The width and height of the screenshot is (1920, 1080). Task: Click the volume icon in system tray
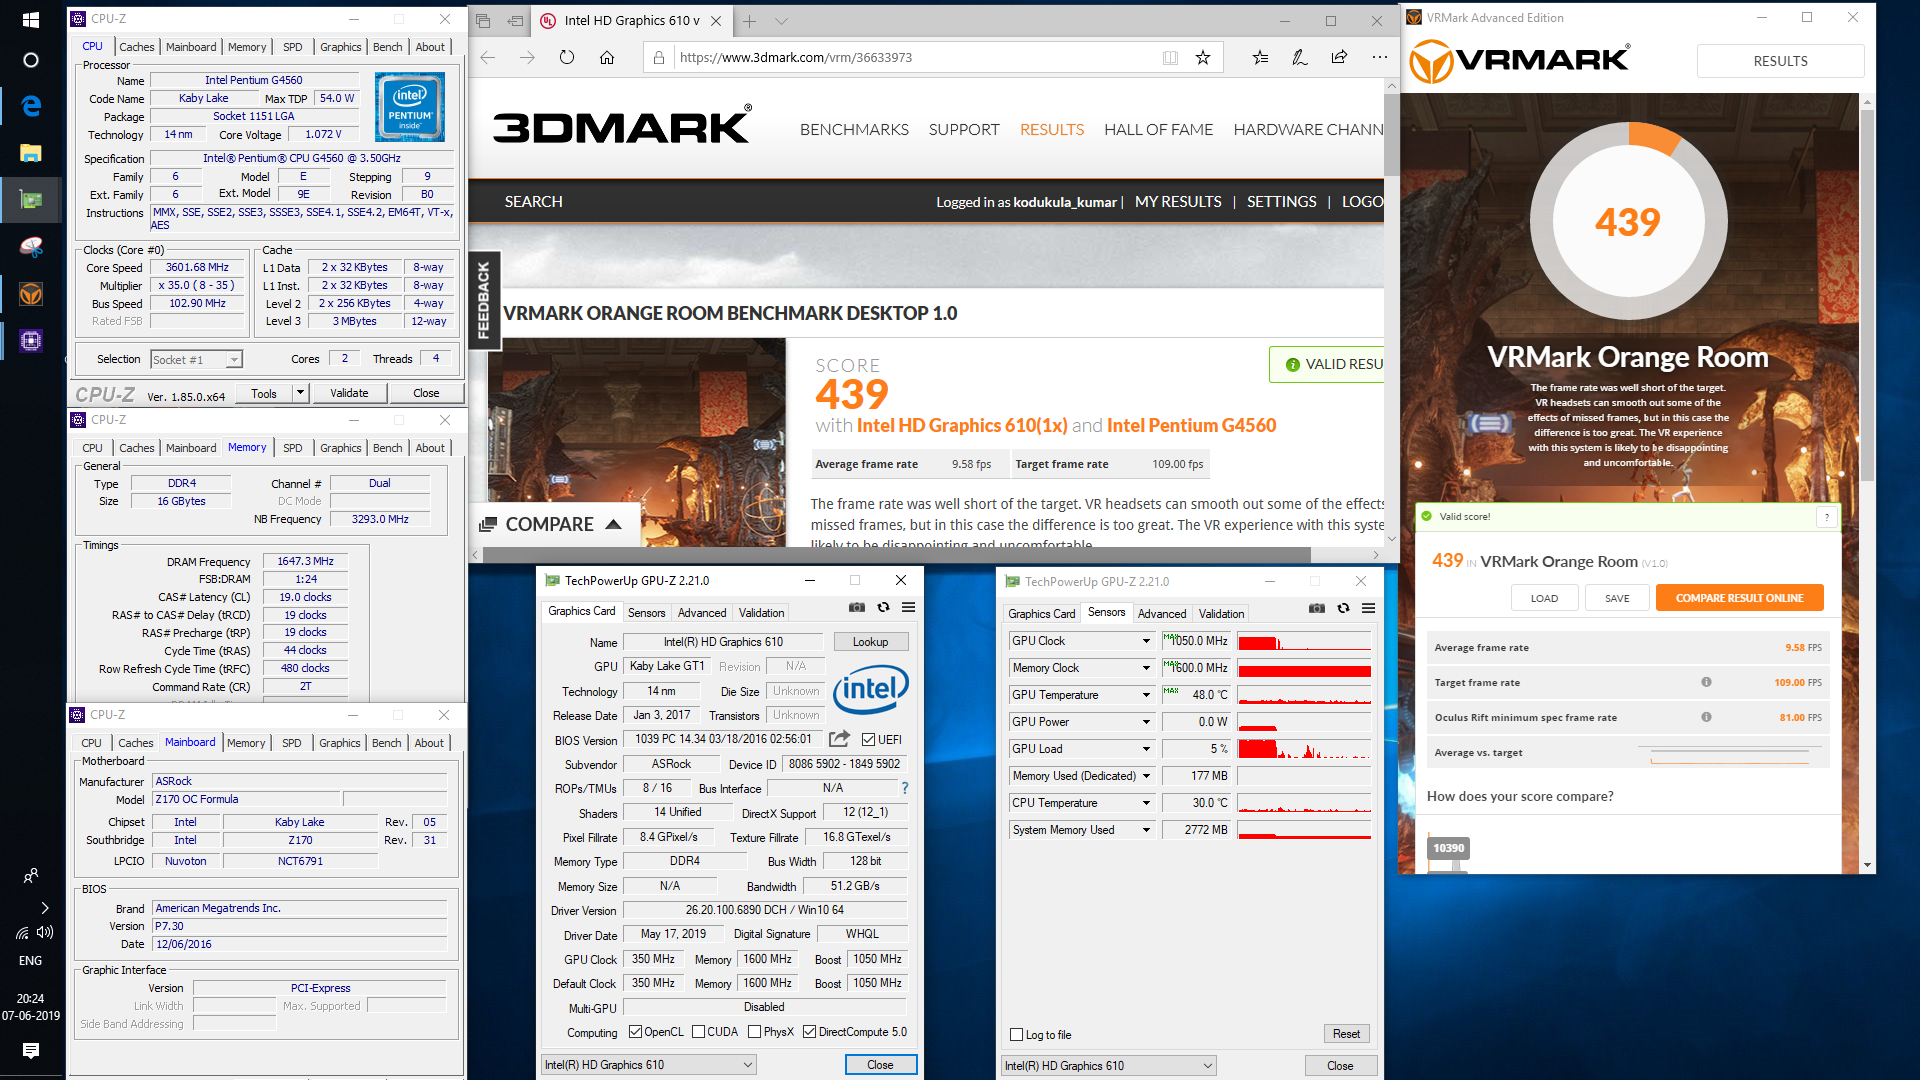click(45, 932)
